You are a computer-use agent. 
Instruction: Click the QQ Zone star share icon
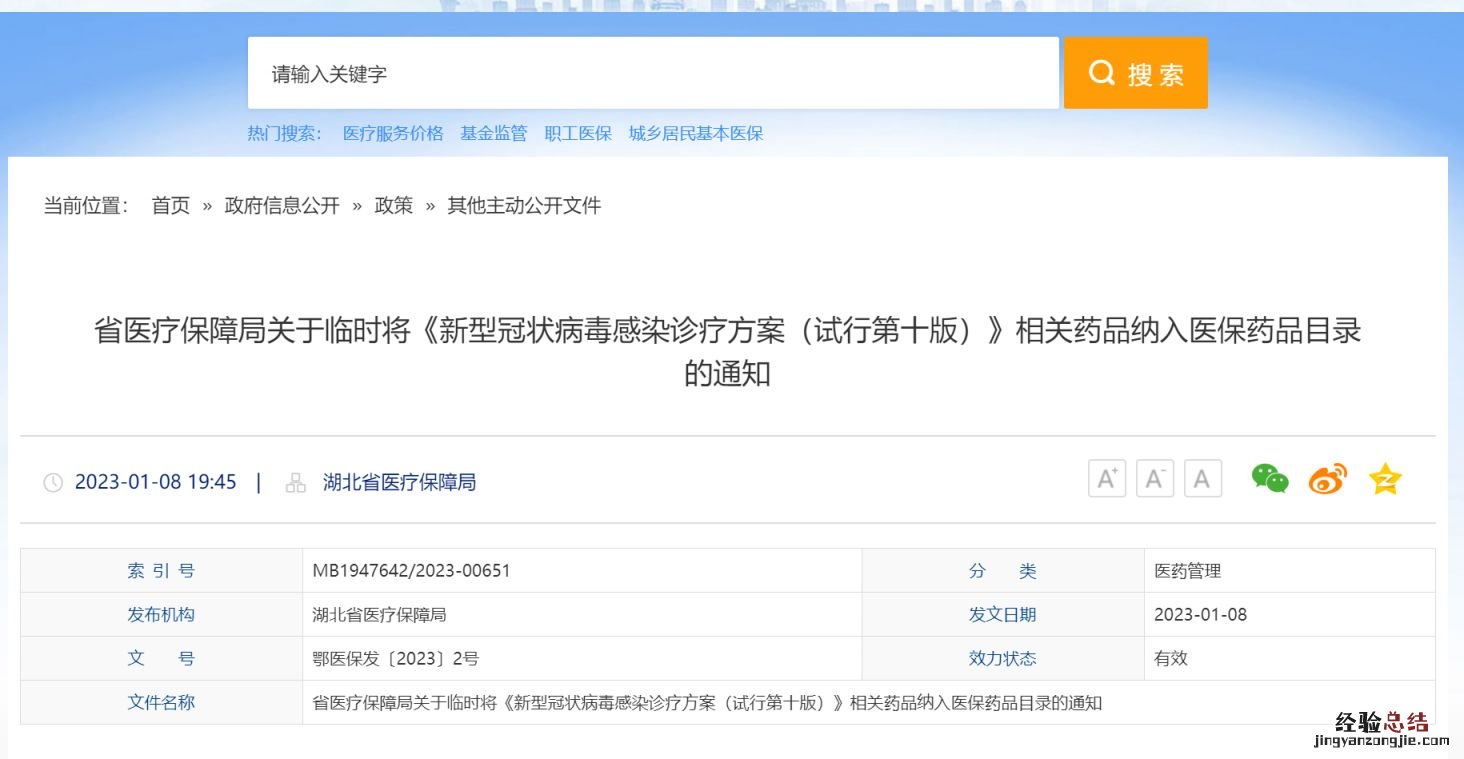(1385, 479)
